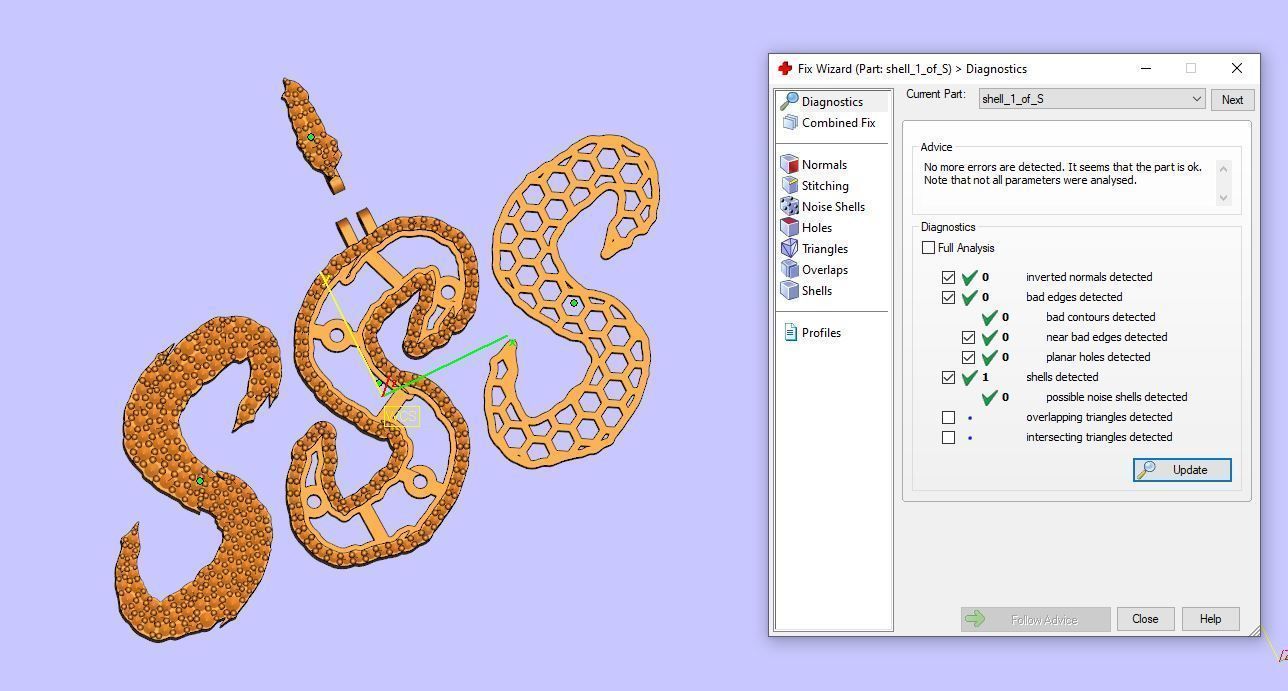Click the Shells icon in sidebar

click(x=789, y=290)
